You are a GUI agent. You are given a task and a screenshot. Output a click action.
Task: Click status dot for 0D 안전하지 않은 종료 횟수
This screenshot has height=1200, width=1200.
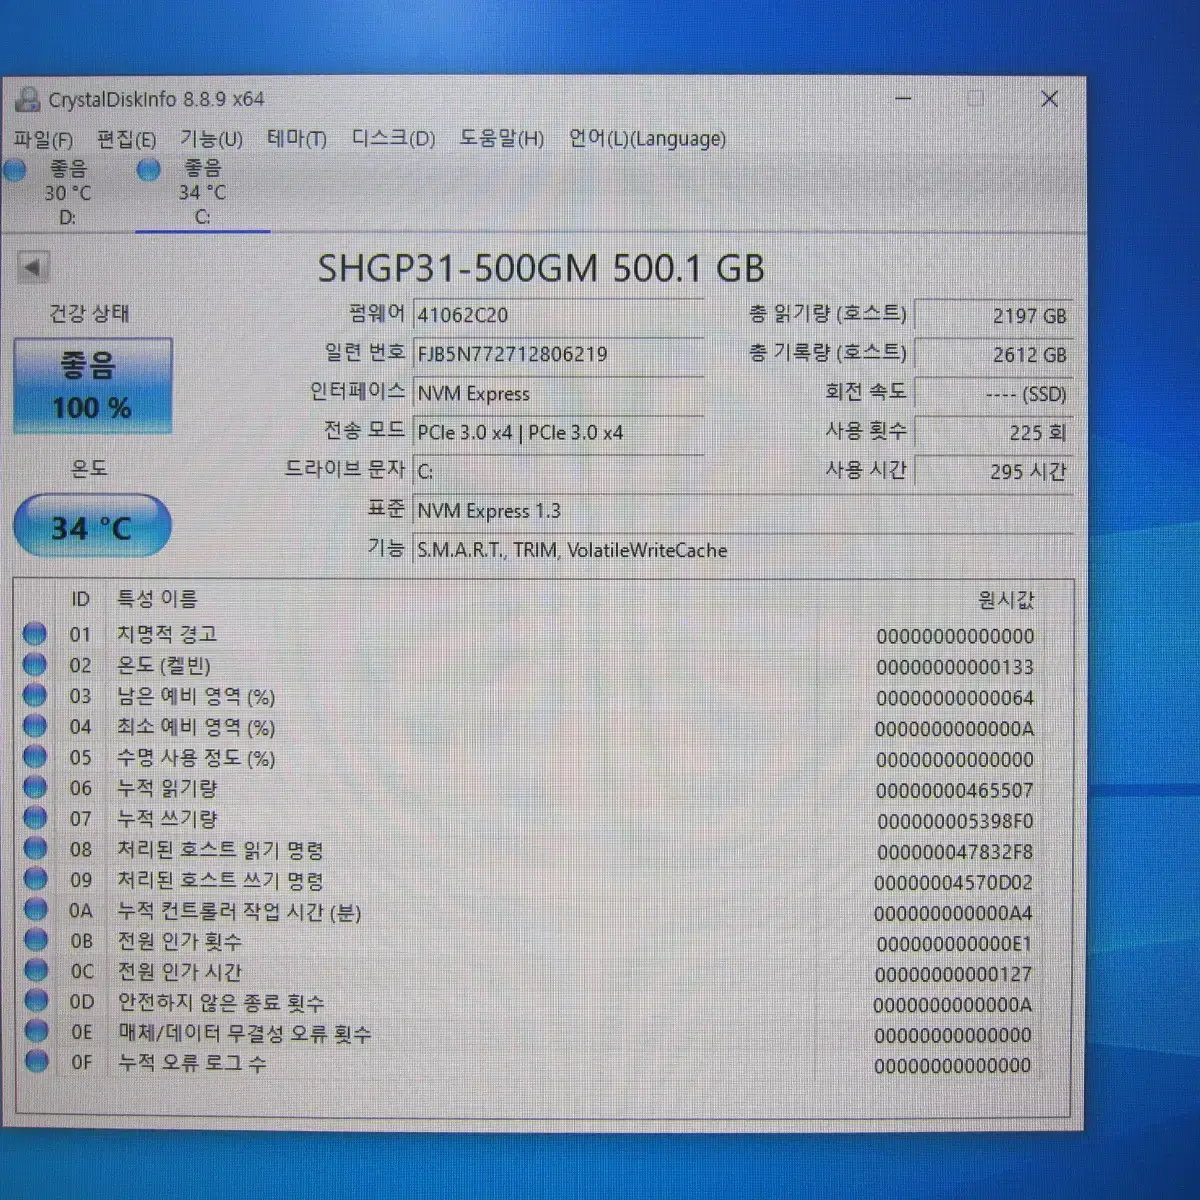tap(36, 1001)
